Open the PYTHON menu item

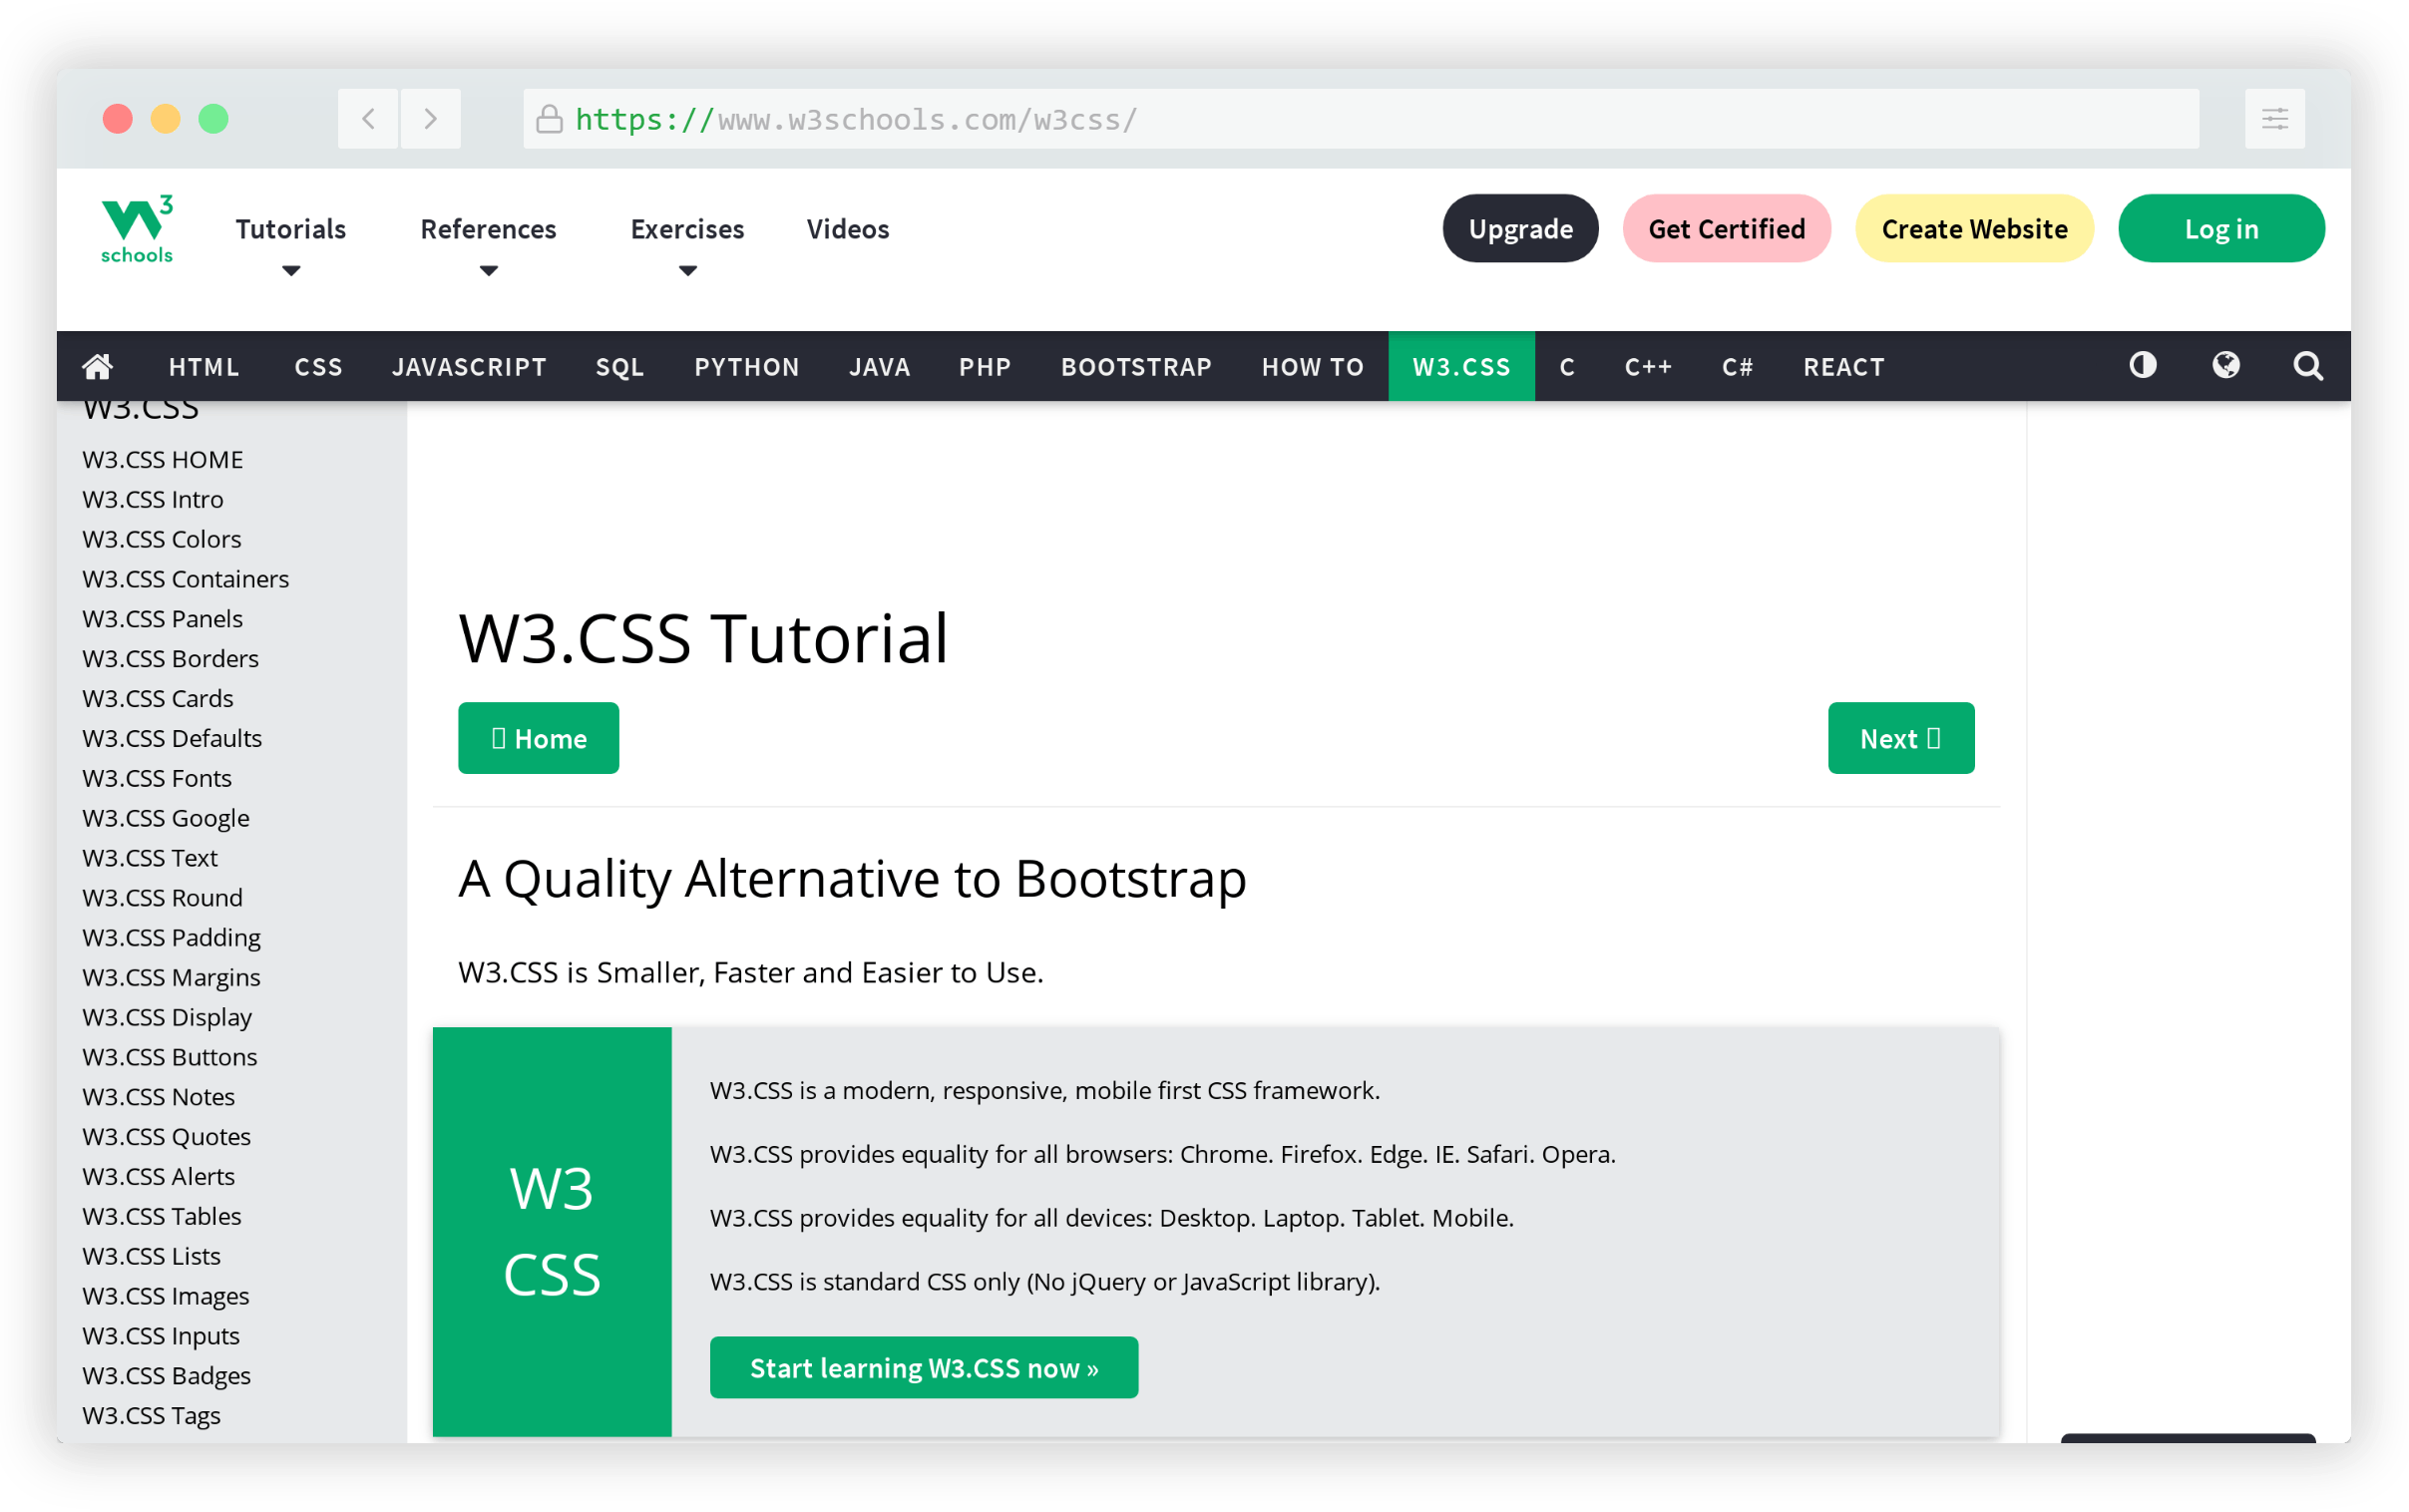coord(746,366)
